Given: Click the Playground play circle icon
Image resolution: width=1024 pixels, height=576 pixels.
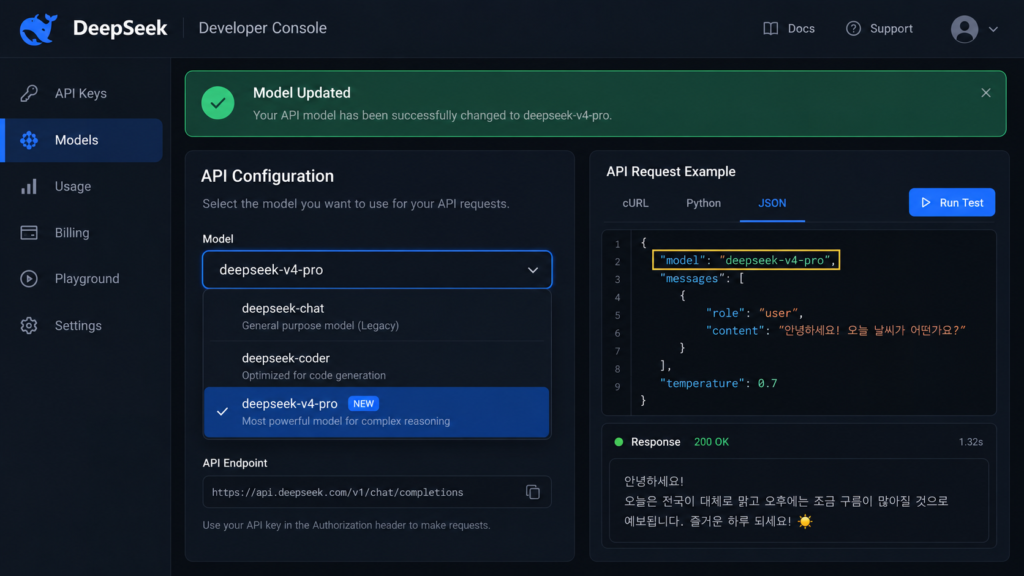Looking at the screenshot, I should (29, 279).
